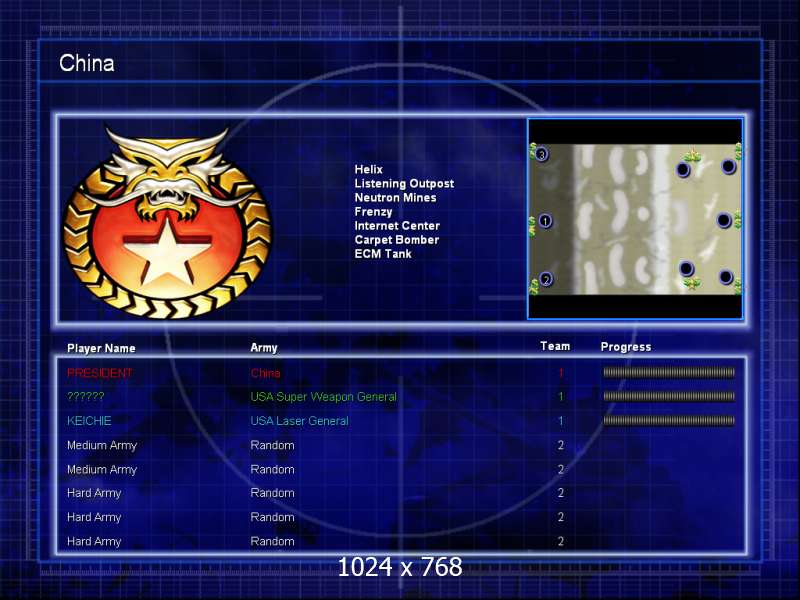Click PRESIDENT's loading progress bar
The image size is (800, 600).
click(669, 372)
